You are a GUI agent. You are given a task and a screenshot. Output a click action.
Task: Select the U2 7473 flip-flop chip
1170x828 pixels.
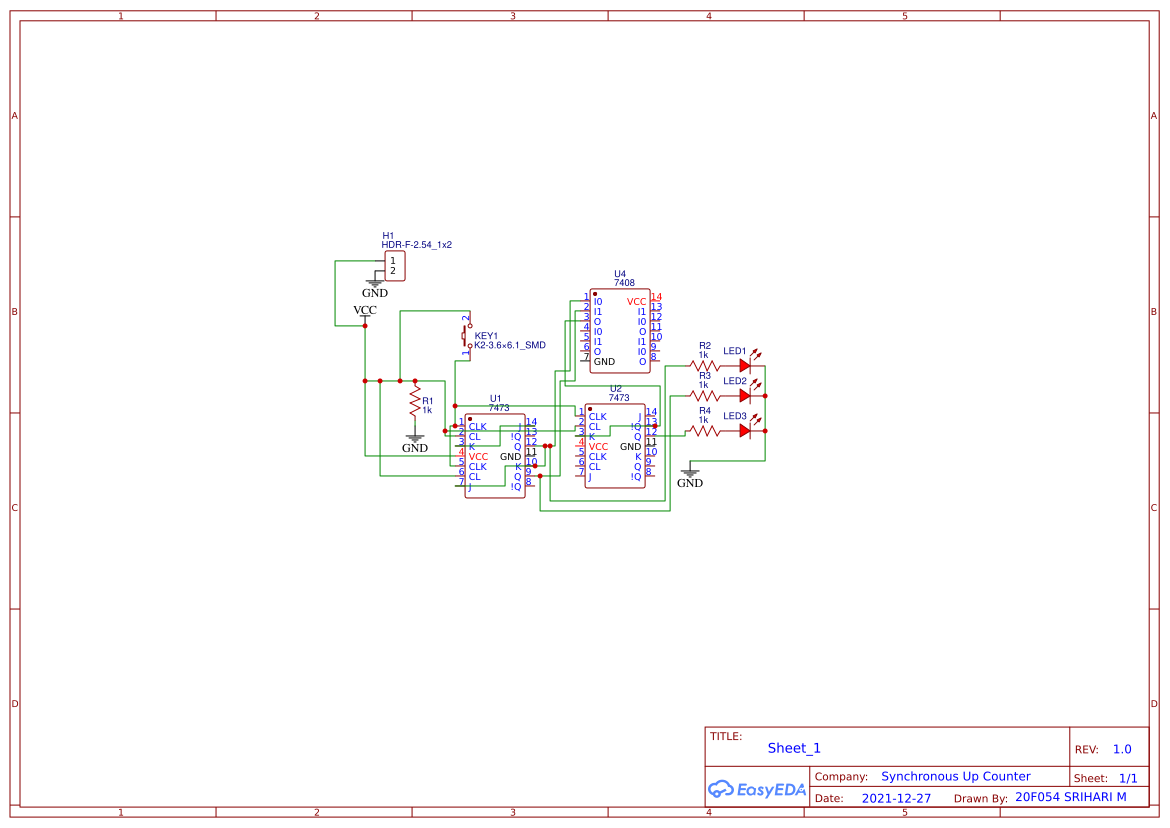pyautogui.click(x=615, y=446)
